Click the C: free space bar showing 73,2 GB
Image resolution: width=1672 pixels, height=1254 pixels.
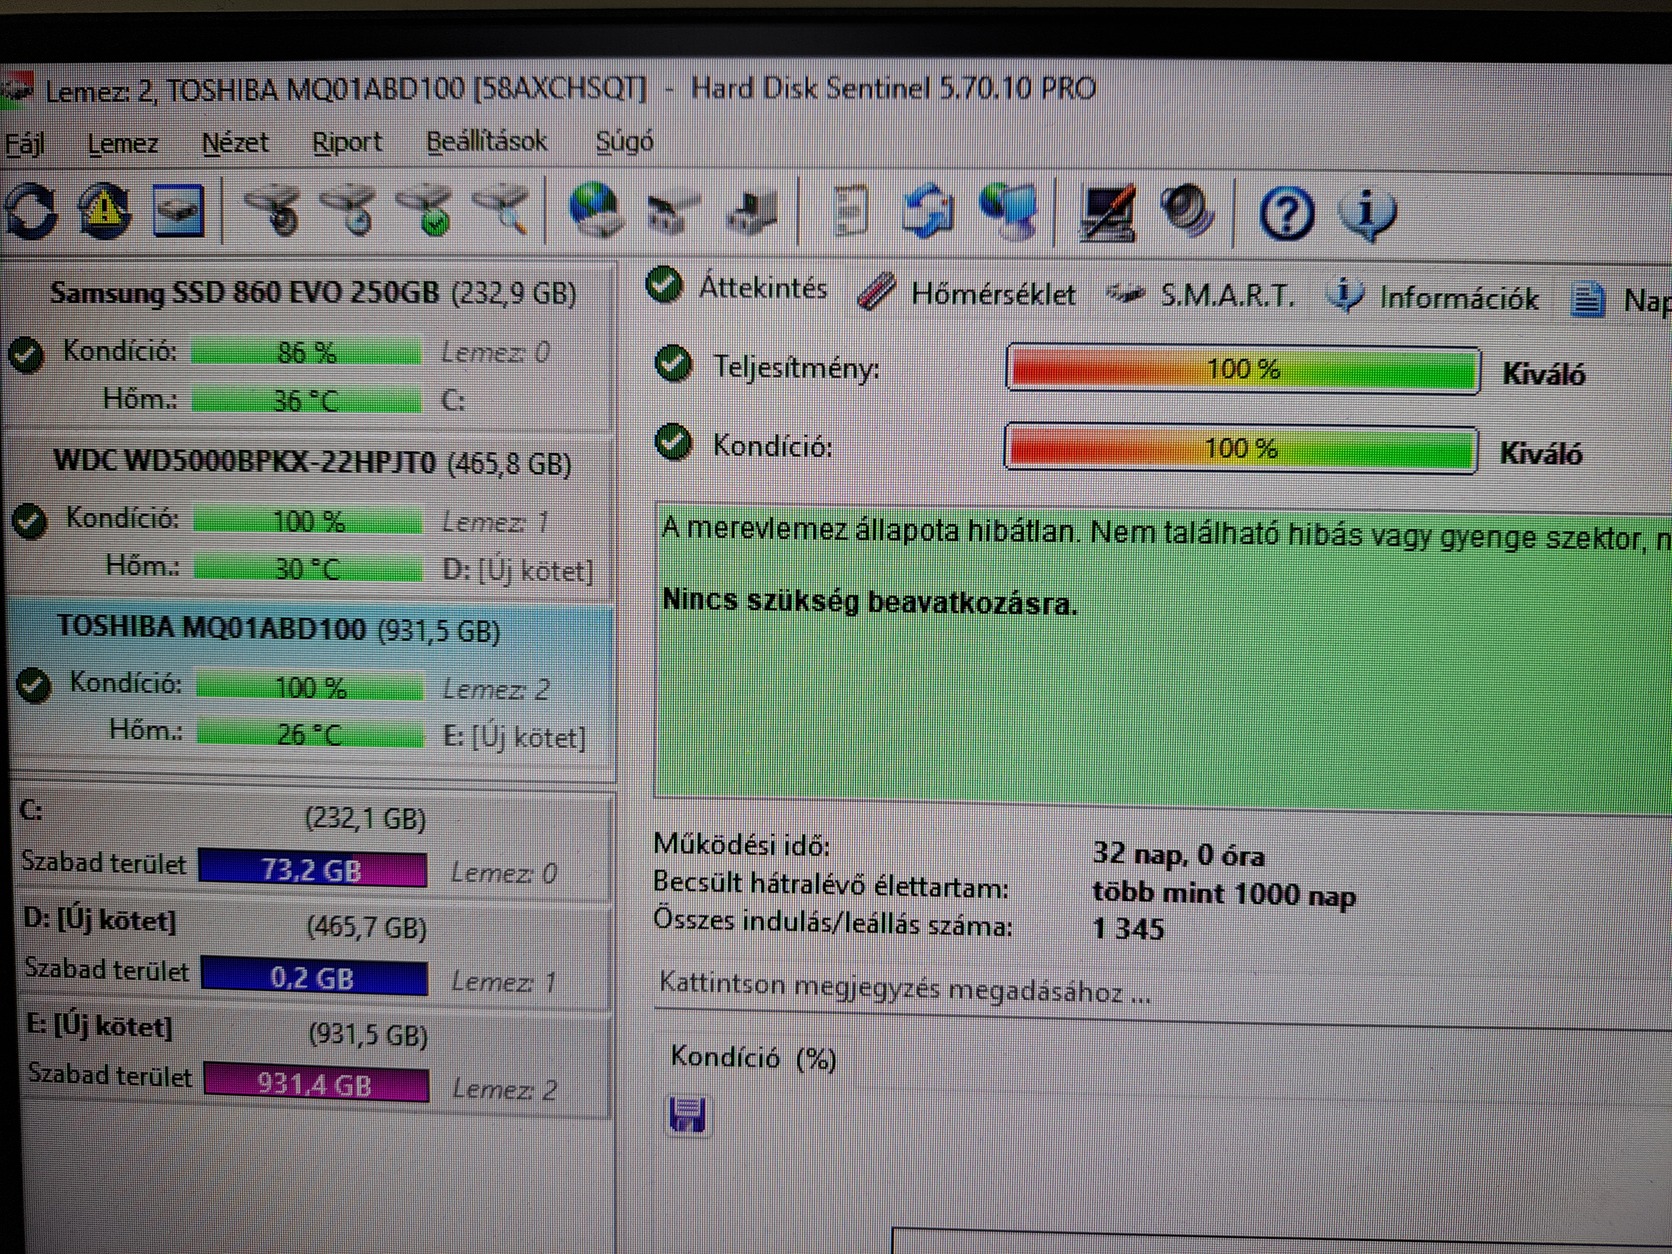point(312,870)
